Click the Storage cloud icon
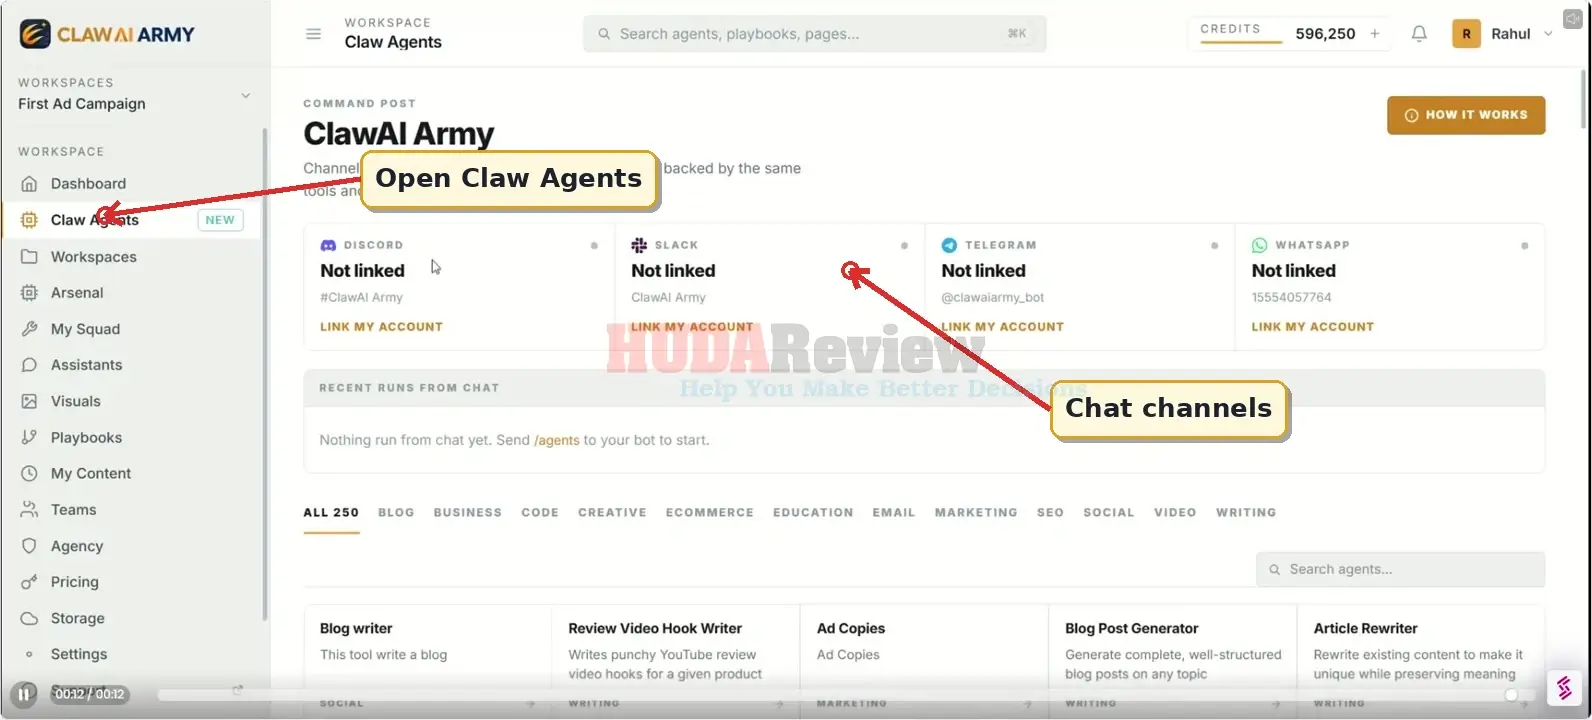 pyautogui.click(x=29, y=618)
